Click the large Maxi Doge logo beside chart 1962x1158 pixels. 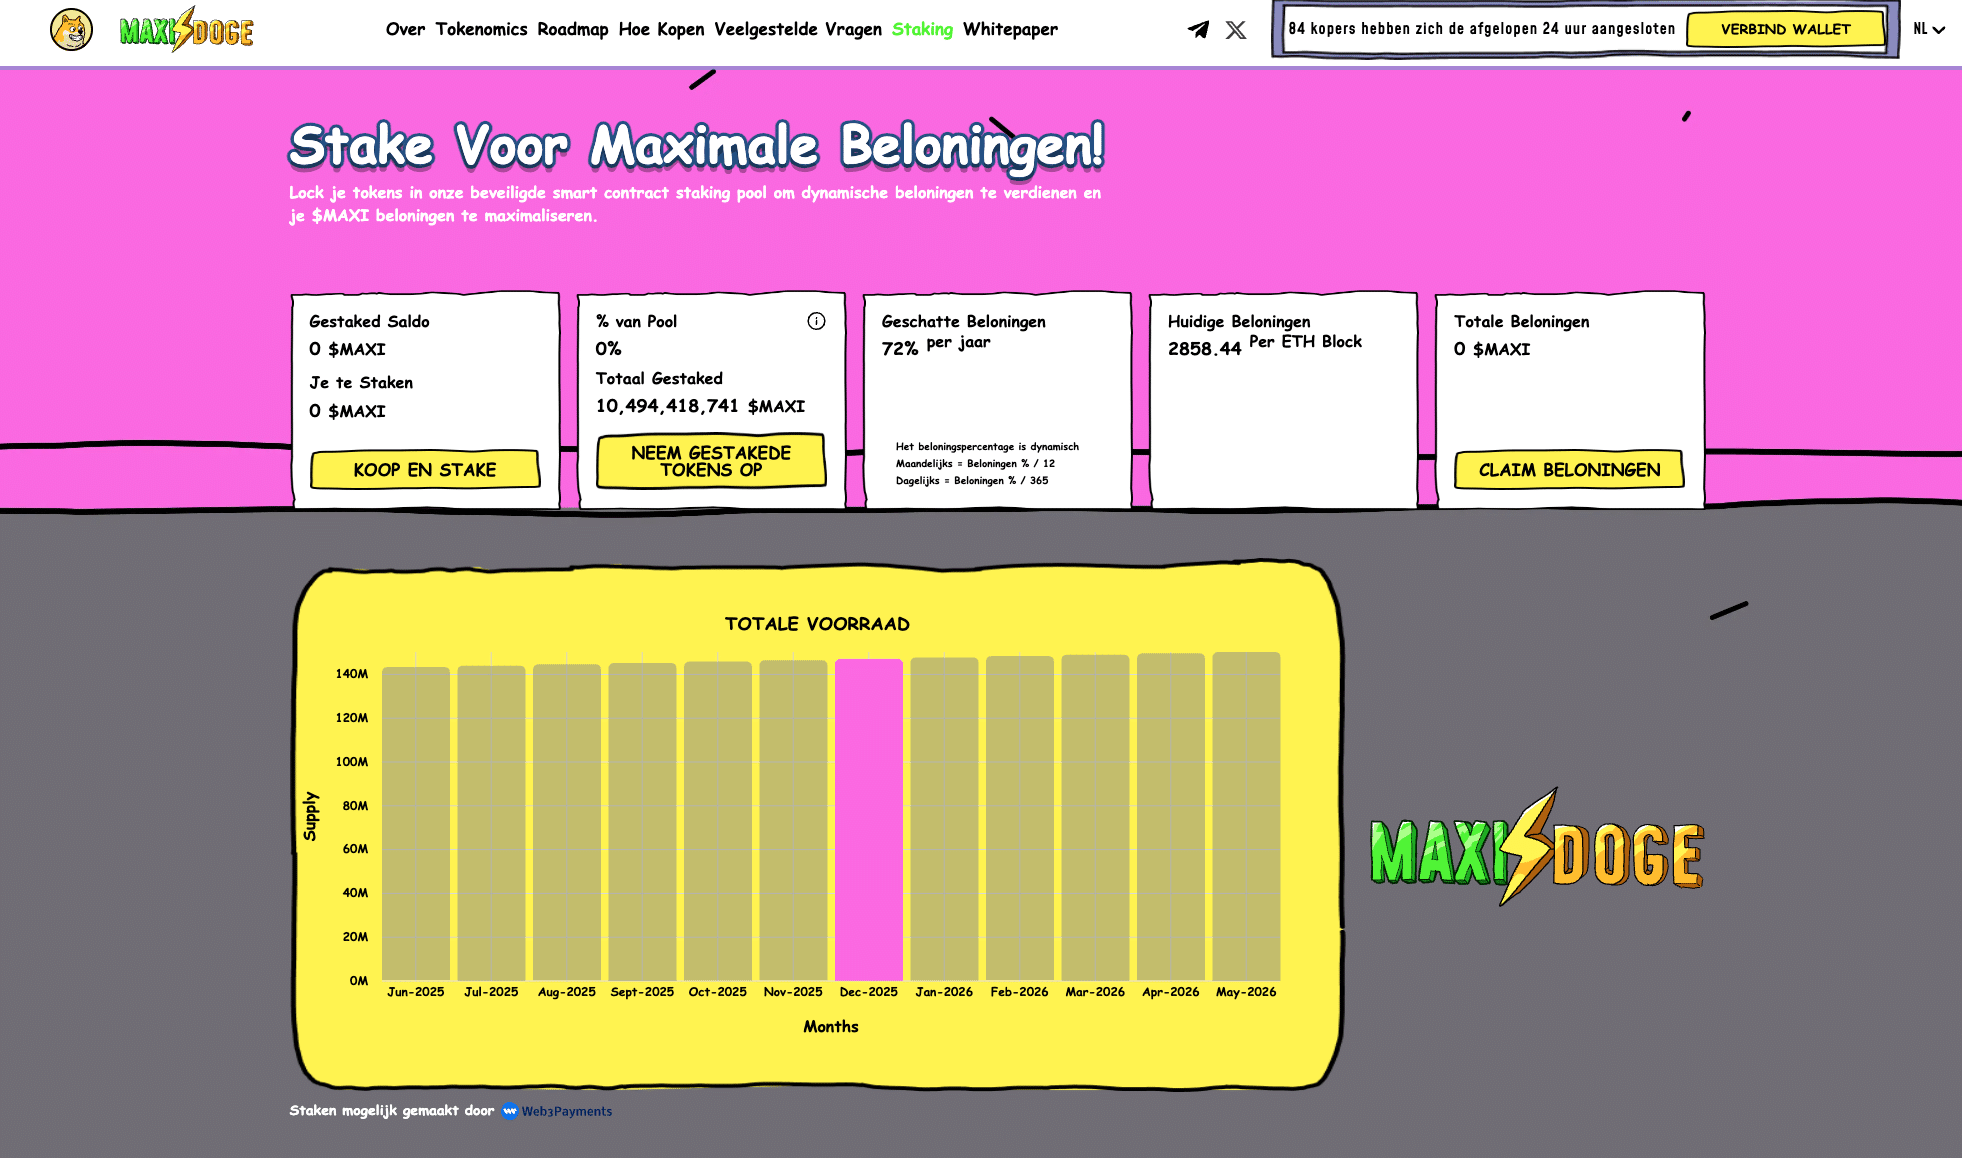[x=1536, y=848]
